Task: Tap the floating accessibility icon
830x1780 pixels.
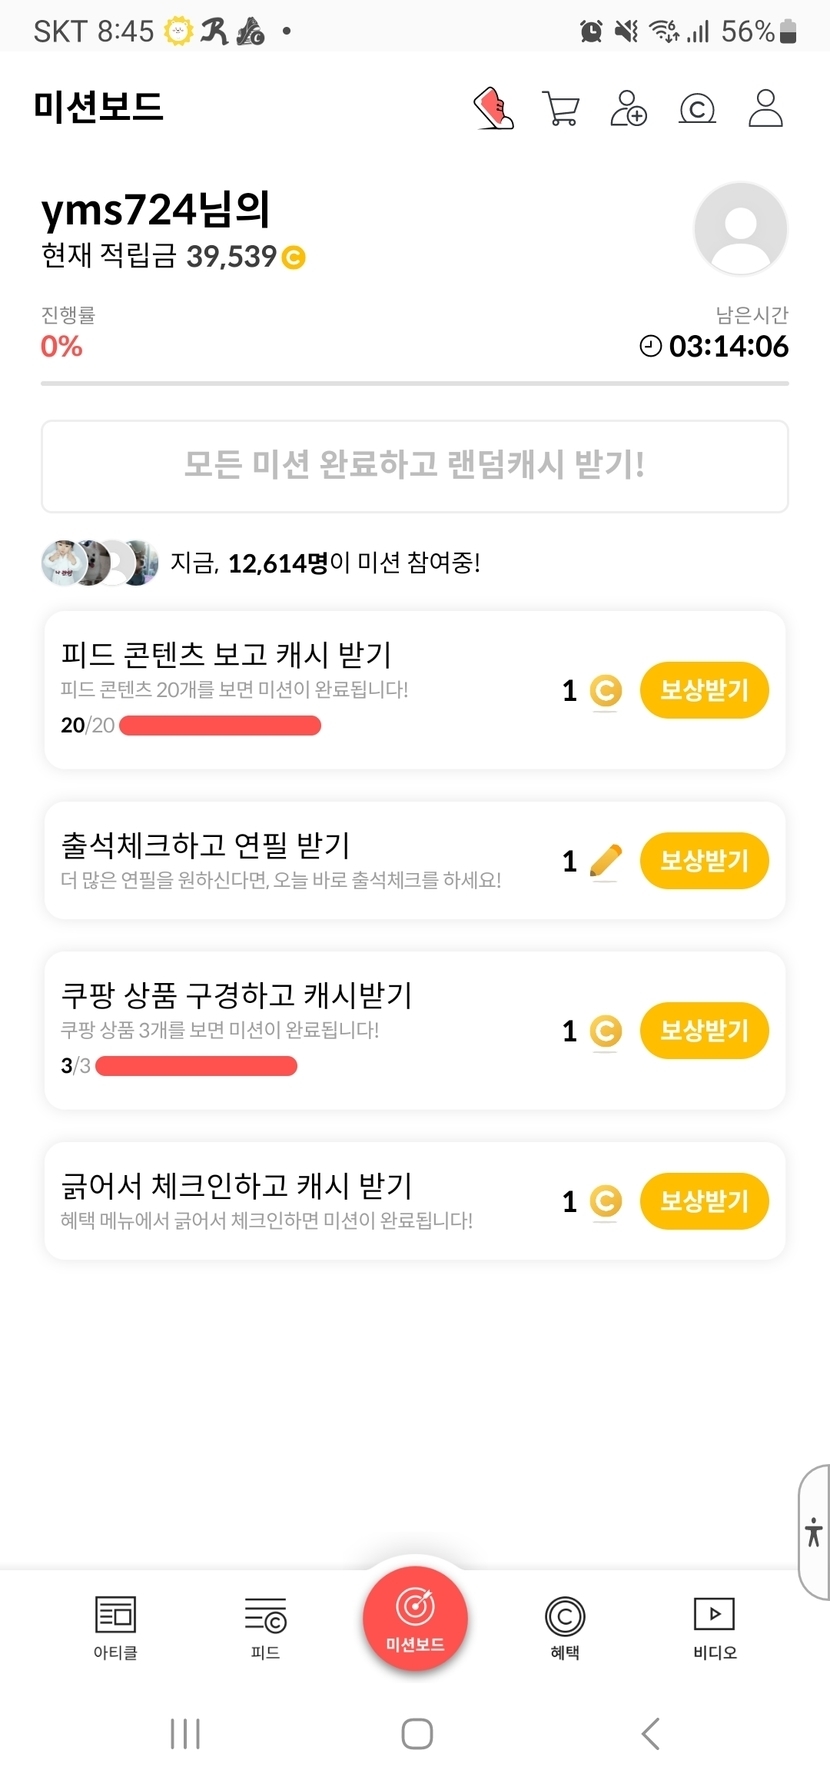Action: pyautogui.click(x=814, y=1531)
